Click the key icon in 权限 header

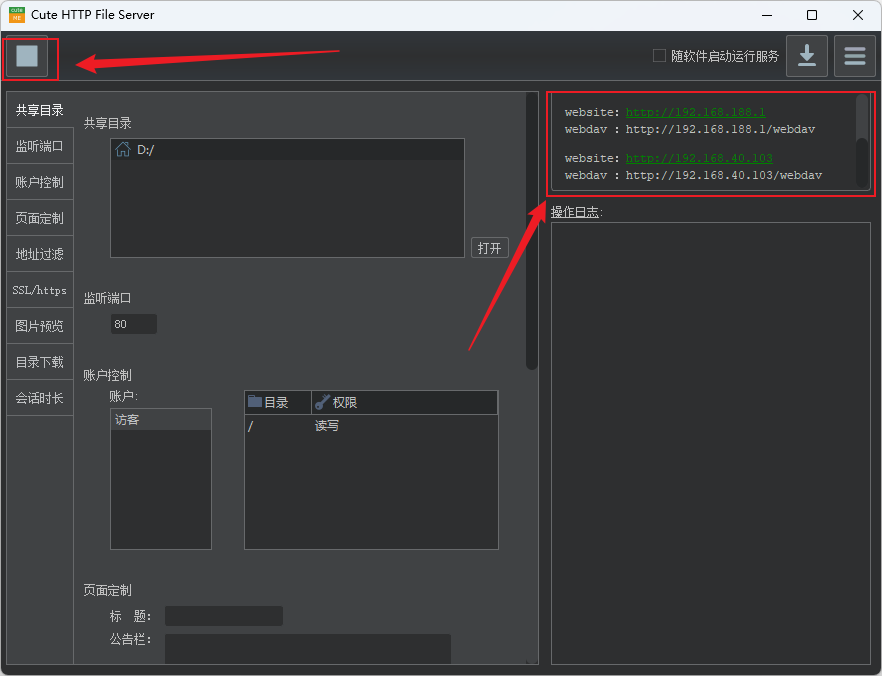[x=322, y=402]
